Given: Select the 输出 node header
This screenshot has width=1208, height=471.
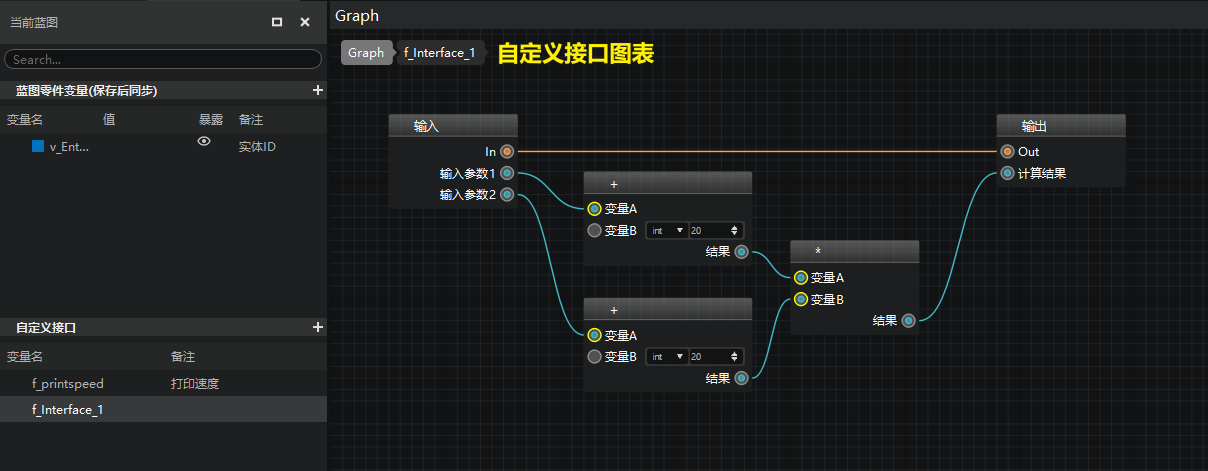Looking at the screenshot, I should (1061, 126).
